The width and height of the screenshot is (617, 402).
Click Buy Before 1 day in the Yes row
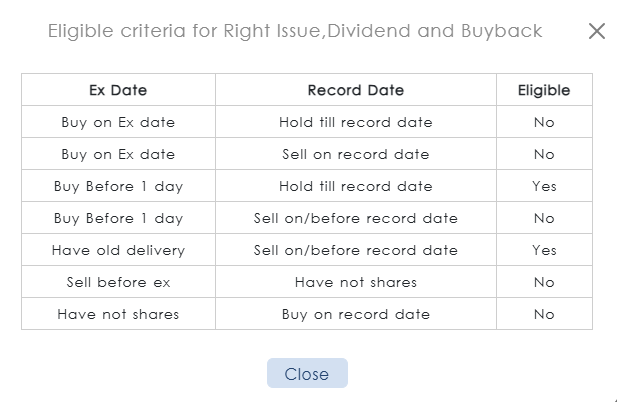pyautogui.click(x=118, y=186)
